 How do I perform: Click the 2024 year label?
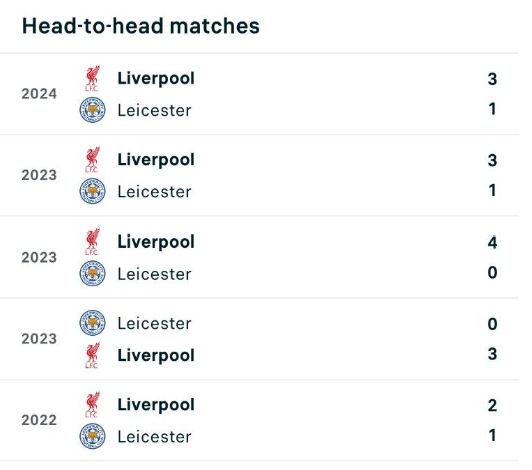pyautogui.click(x=39, y=94)
